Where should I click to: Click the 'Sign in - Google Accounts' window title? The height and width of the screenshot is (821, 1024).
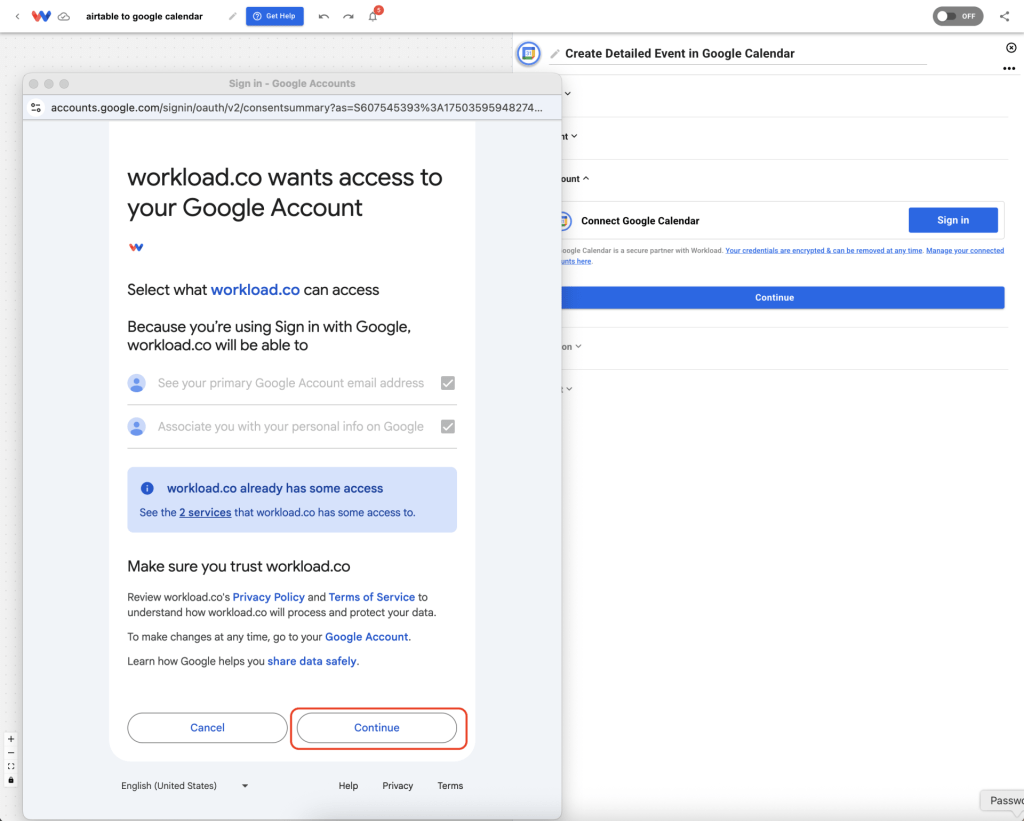tap(292, 84)
